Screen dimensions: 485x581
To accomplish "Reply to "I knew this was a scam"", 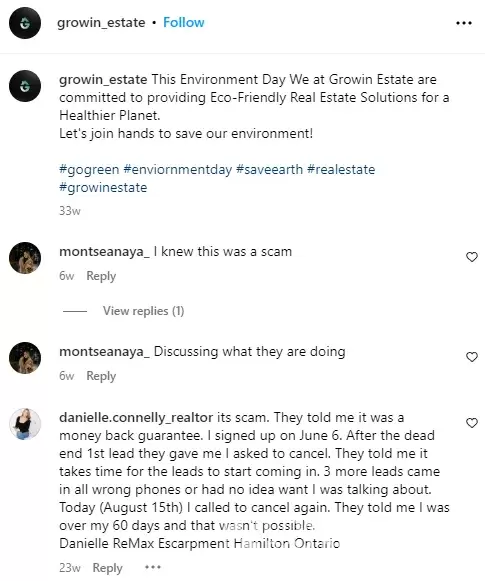I will point(101,276).
